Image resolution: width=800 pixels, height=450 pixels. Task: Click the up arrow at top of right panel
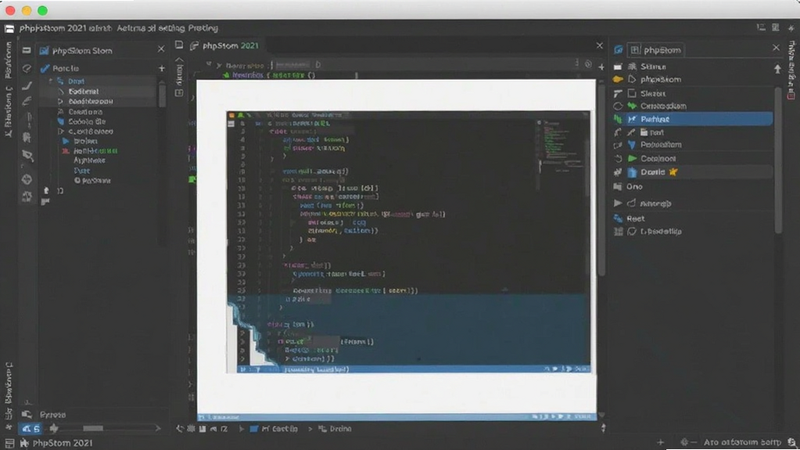click(777, 69)
